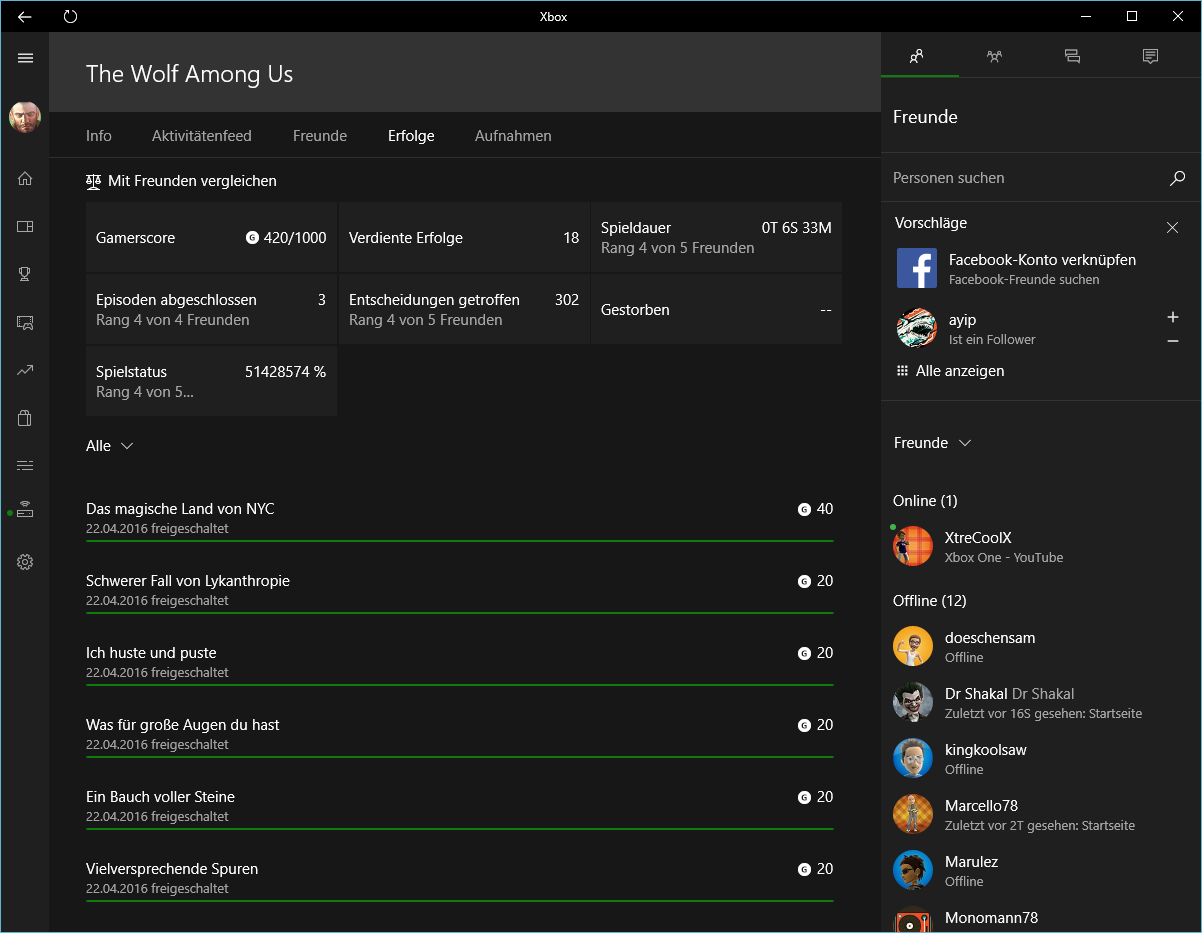Switch to Parties panel tab icon

(994, 56)
